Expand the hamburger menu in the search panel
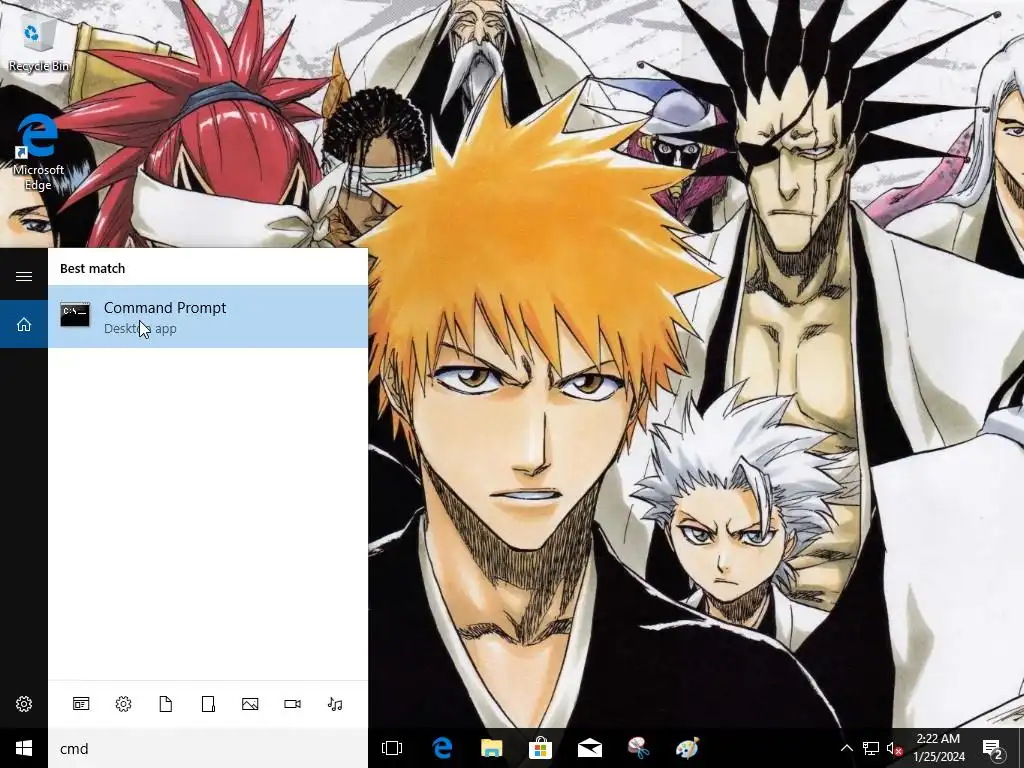The width and height of the screenshot is (1024, 768). [24, 276]
